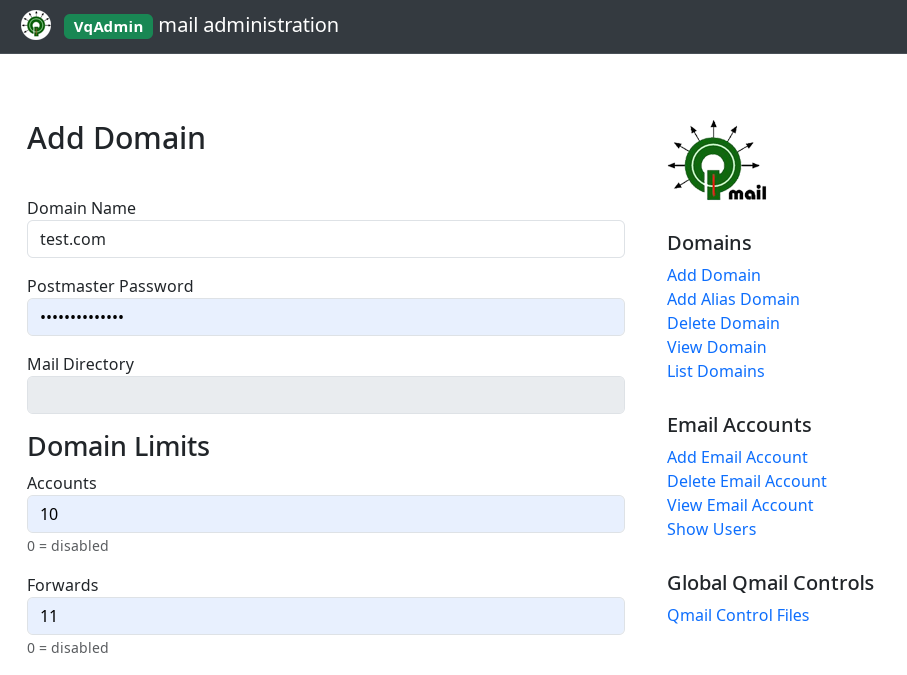Click the large Qmail logo in sidebar
Viewport: 907px width, 675px height.
pyautogui.click(x=717, y=161)
